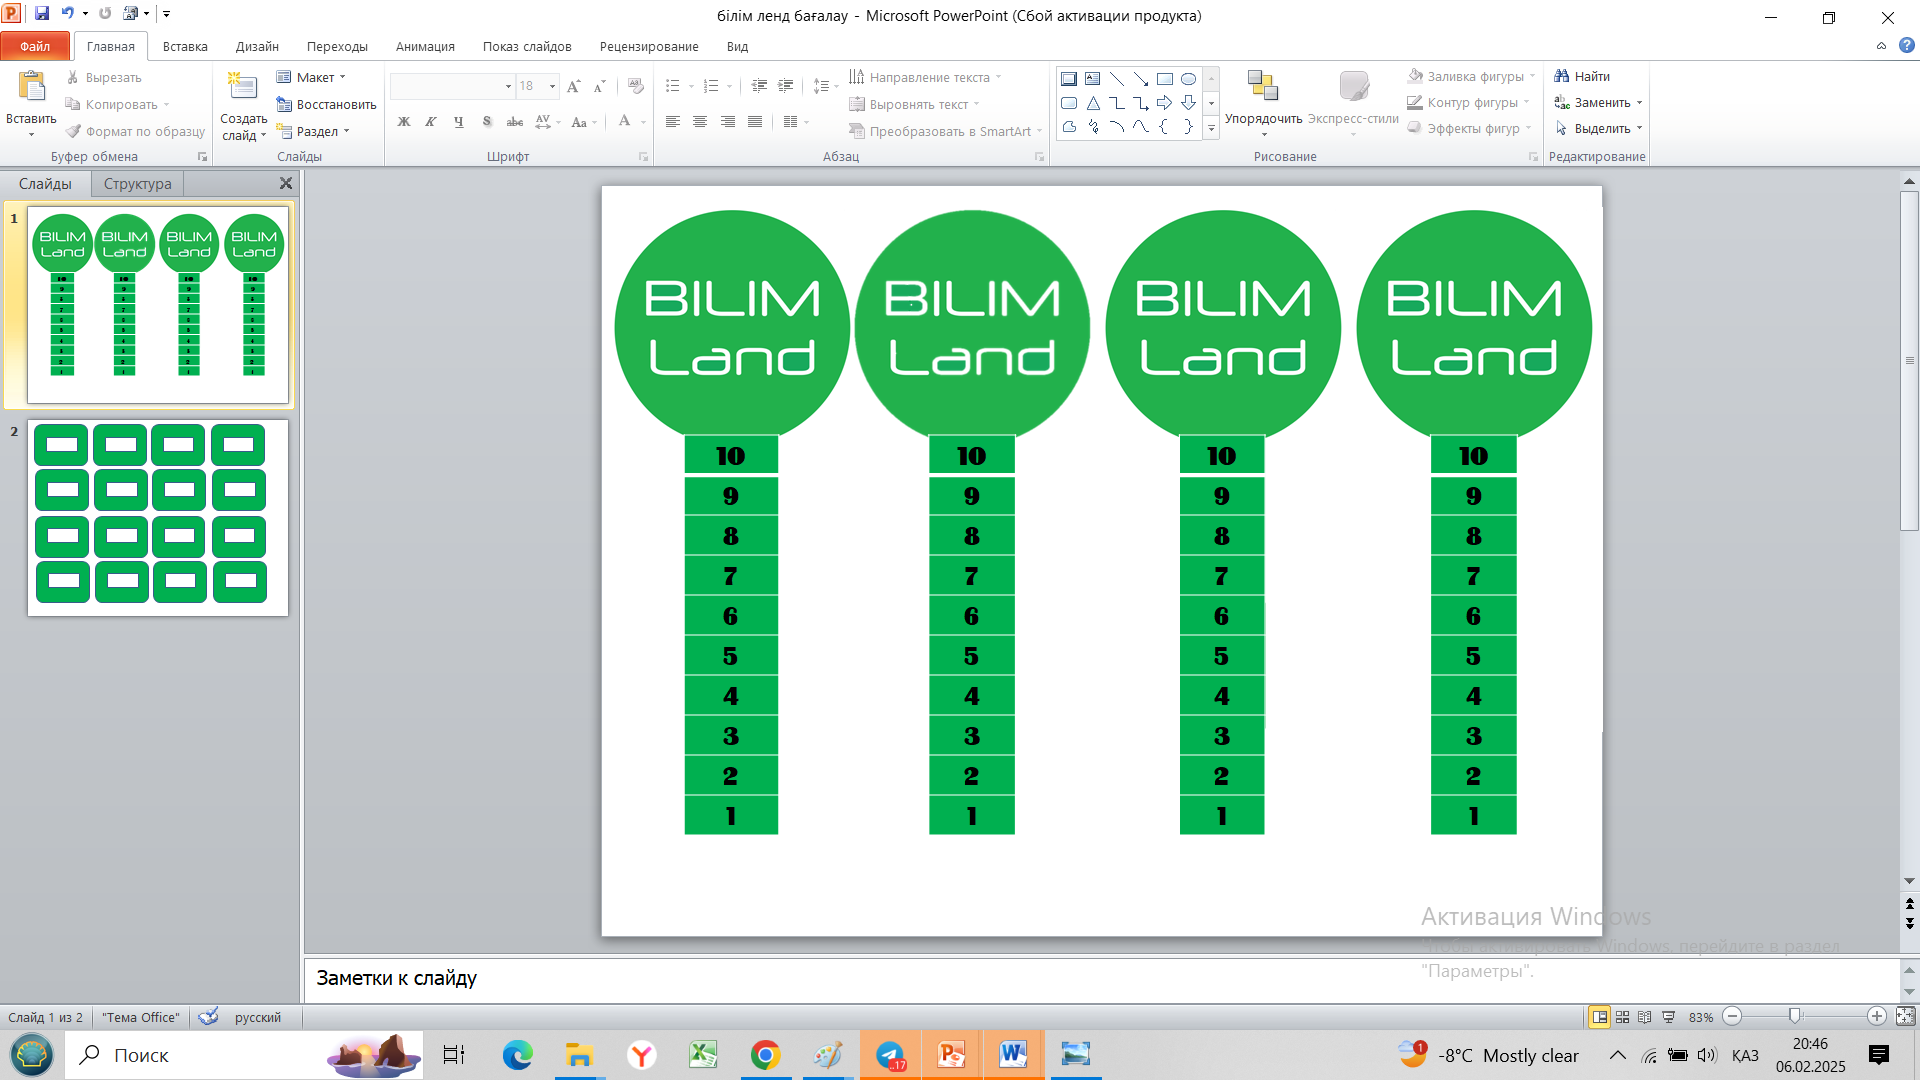Image resolution: width=1920 pixels, height=1080 pixels.
Task: Click the zoom slider handle
Action: (1794, 1017)
